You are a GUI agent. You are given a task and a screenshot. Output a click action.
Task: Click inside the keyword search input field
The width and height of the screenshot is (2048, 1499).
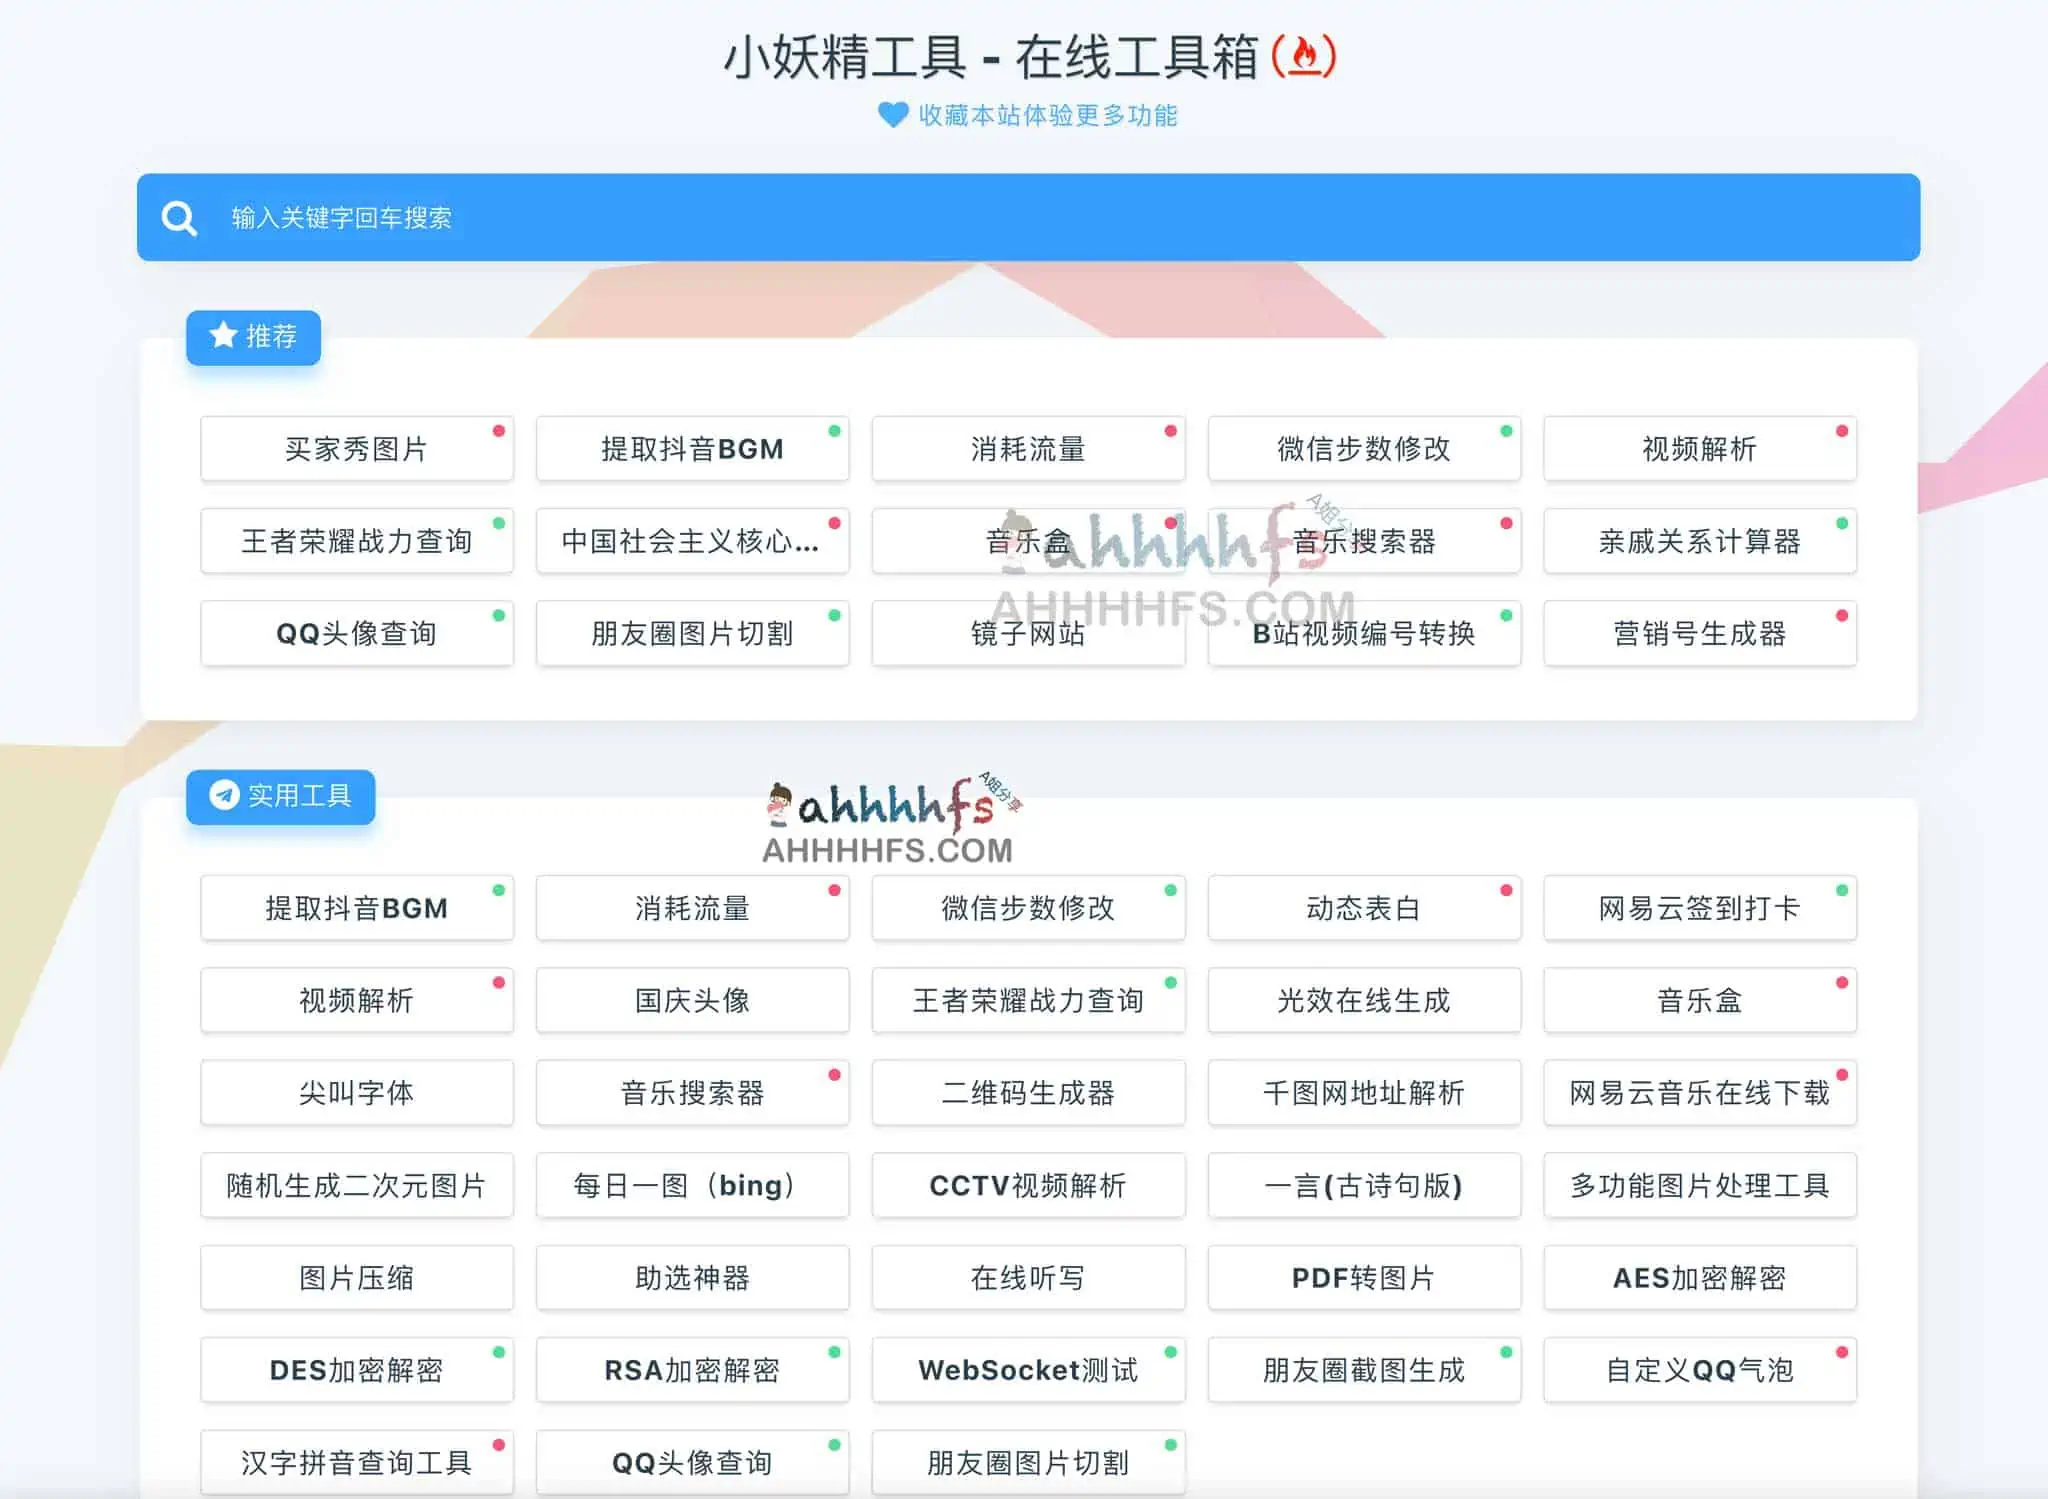click(x=600, y=218)
